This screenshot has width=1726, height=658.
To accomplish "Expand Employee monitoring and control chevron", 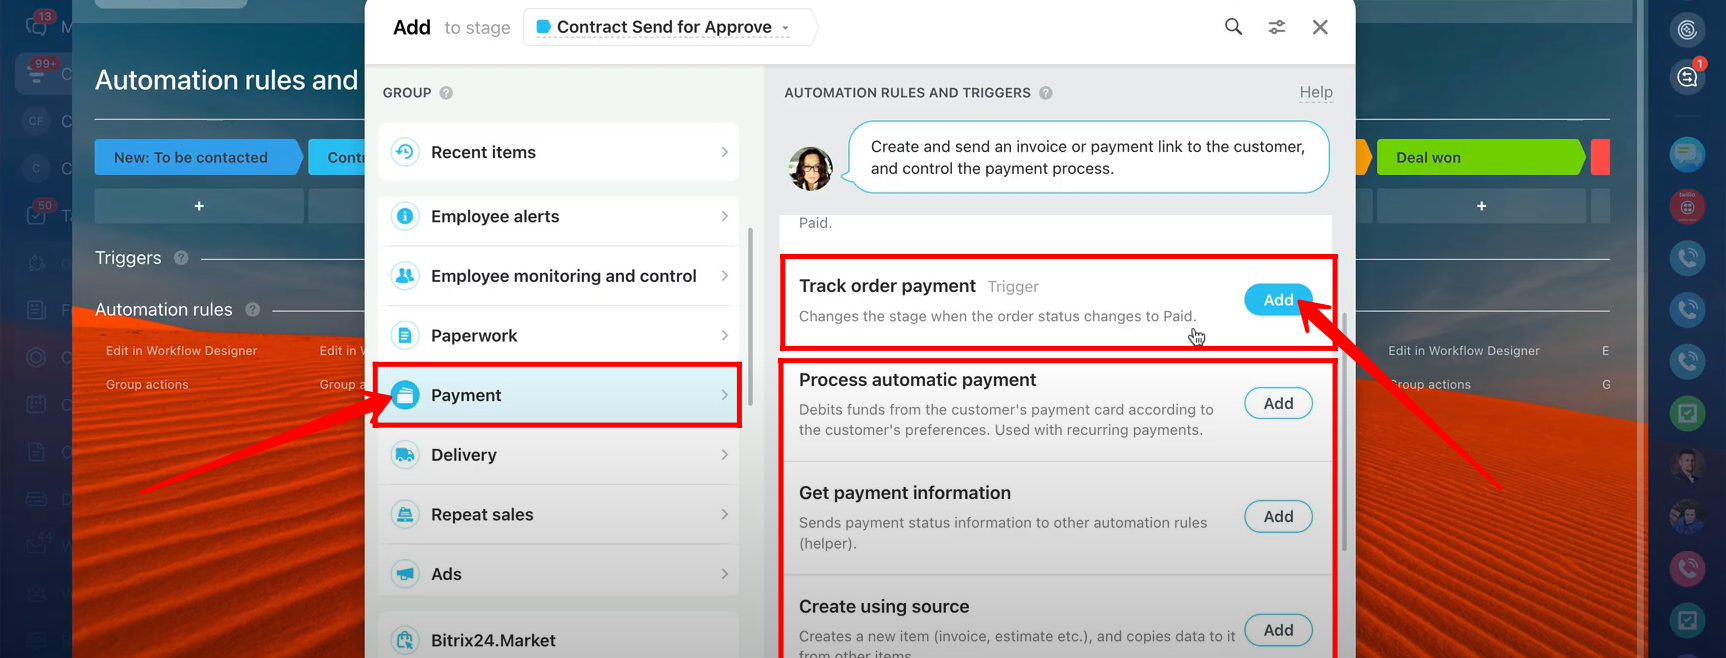I will click(724, 276).
